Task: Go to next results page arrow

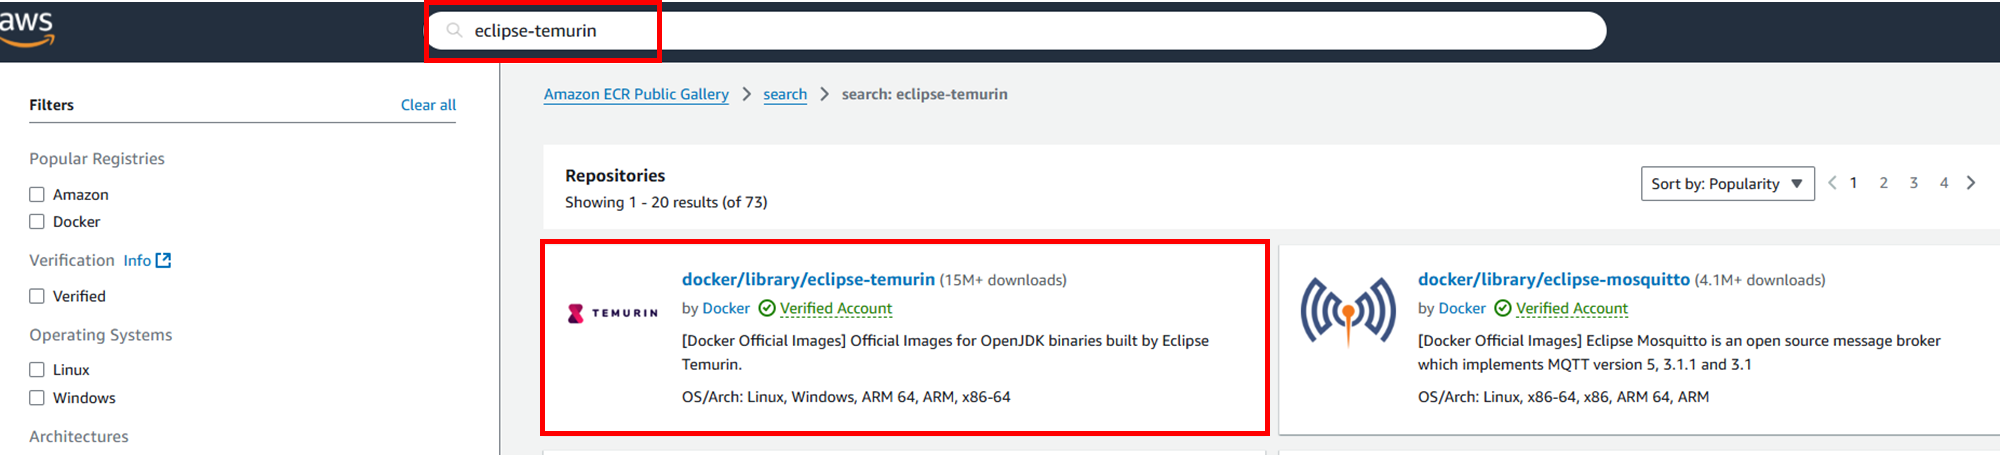Action: coord(1971,183)
